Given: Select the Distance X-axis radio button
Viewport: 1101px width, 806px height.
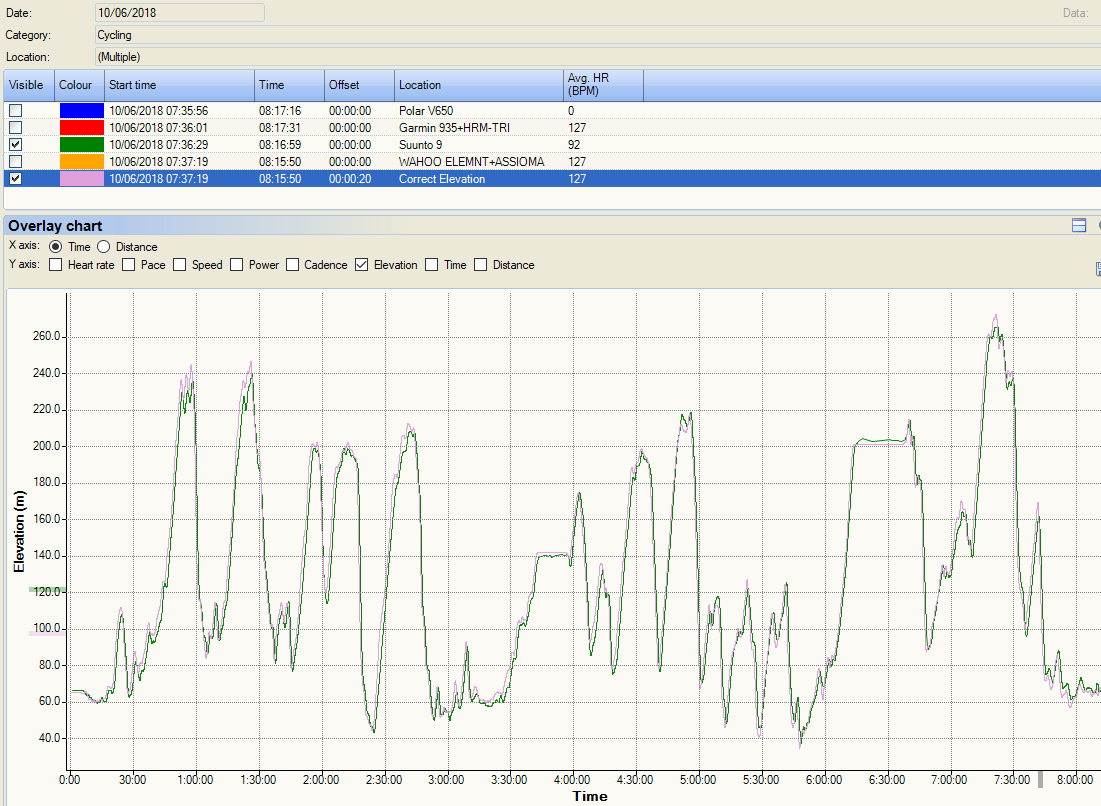Looking at the screenshot, I should 103,246.
